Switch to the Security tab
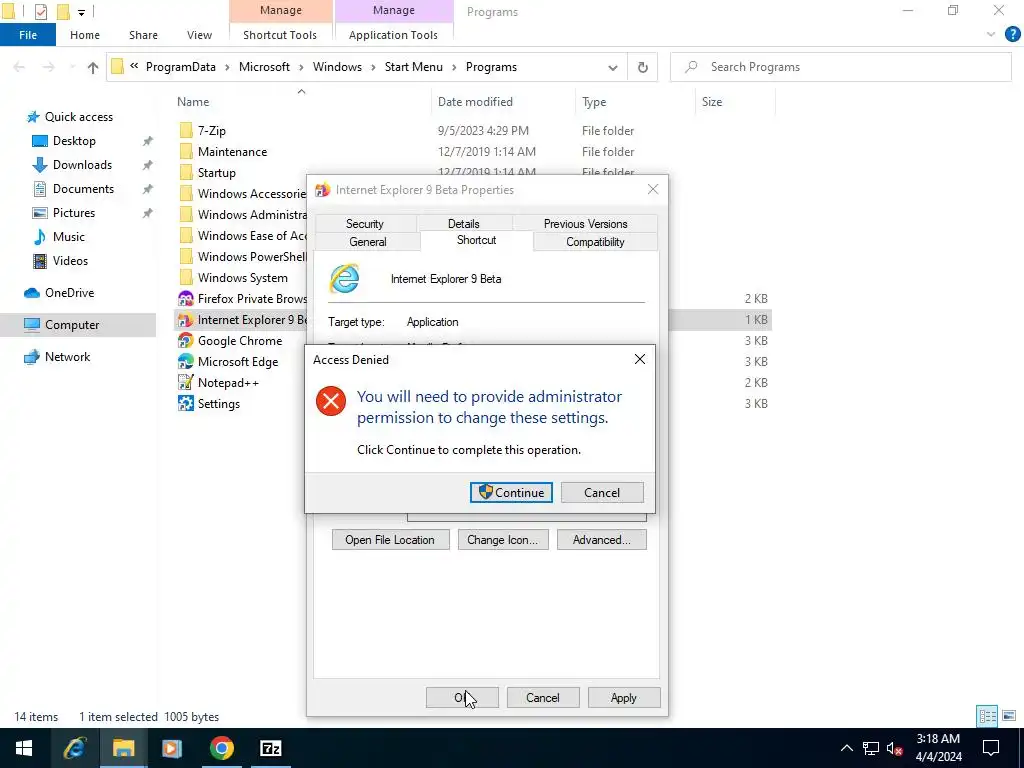The height and width of the screenshot is (768, 1024). click(364, 223)
